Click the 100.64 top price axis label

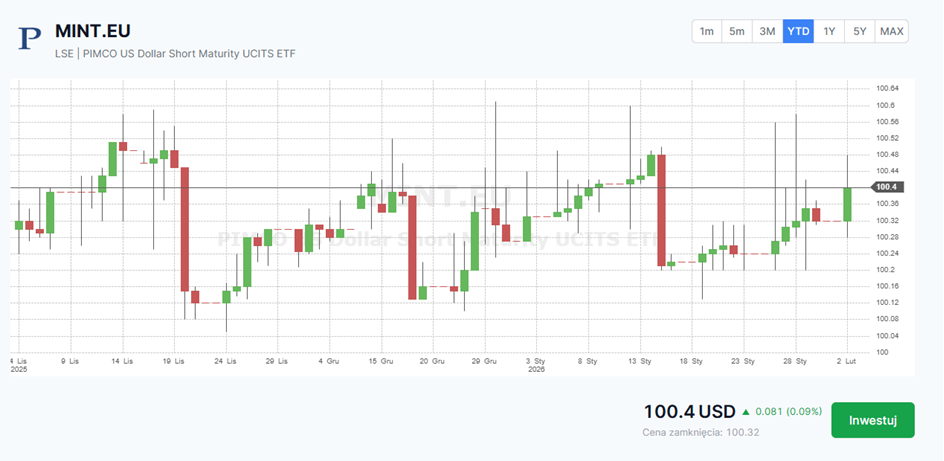(886, 89)
